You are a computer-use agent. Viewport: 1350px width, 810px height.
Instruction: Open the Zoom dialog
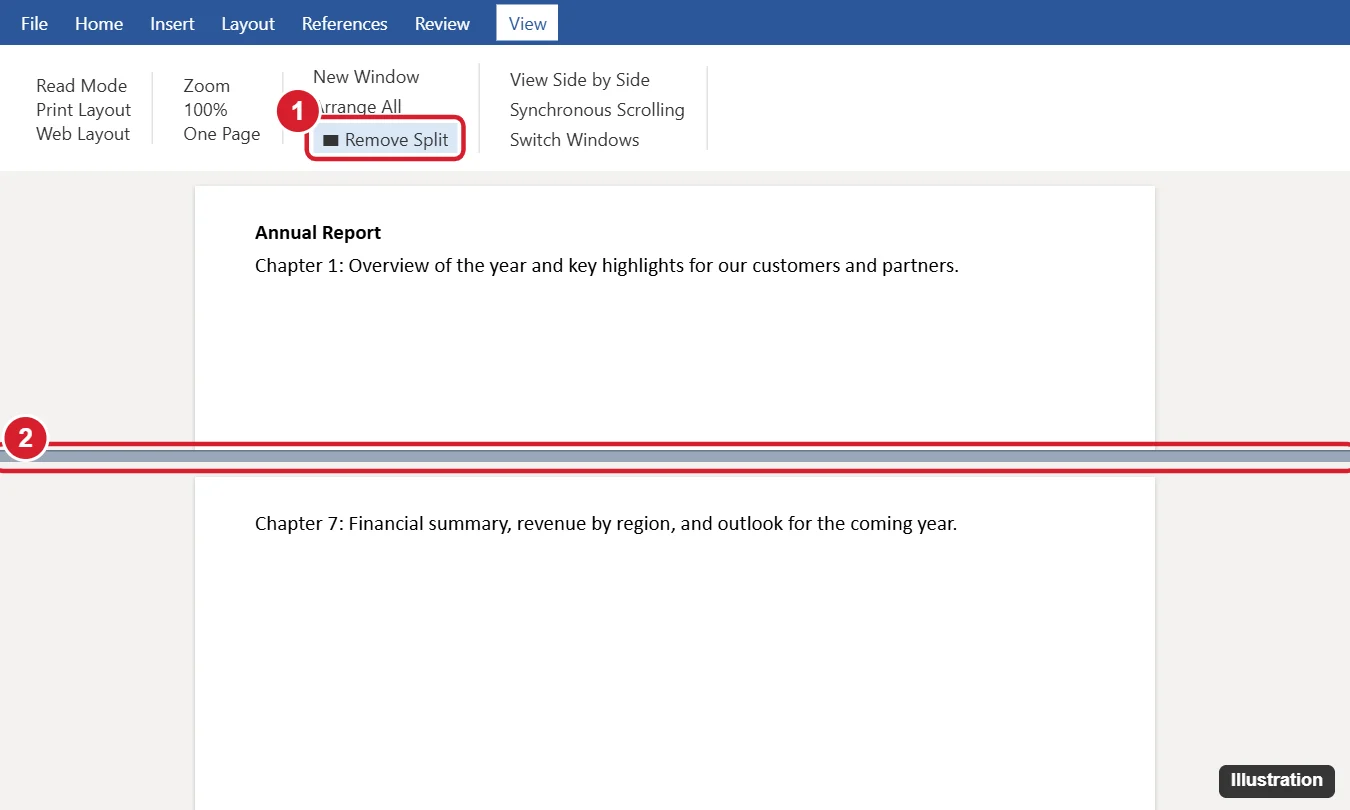pos(207,86)
